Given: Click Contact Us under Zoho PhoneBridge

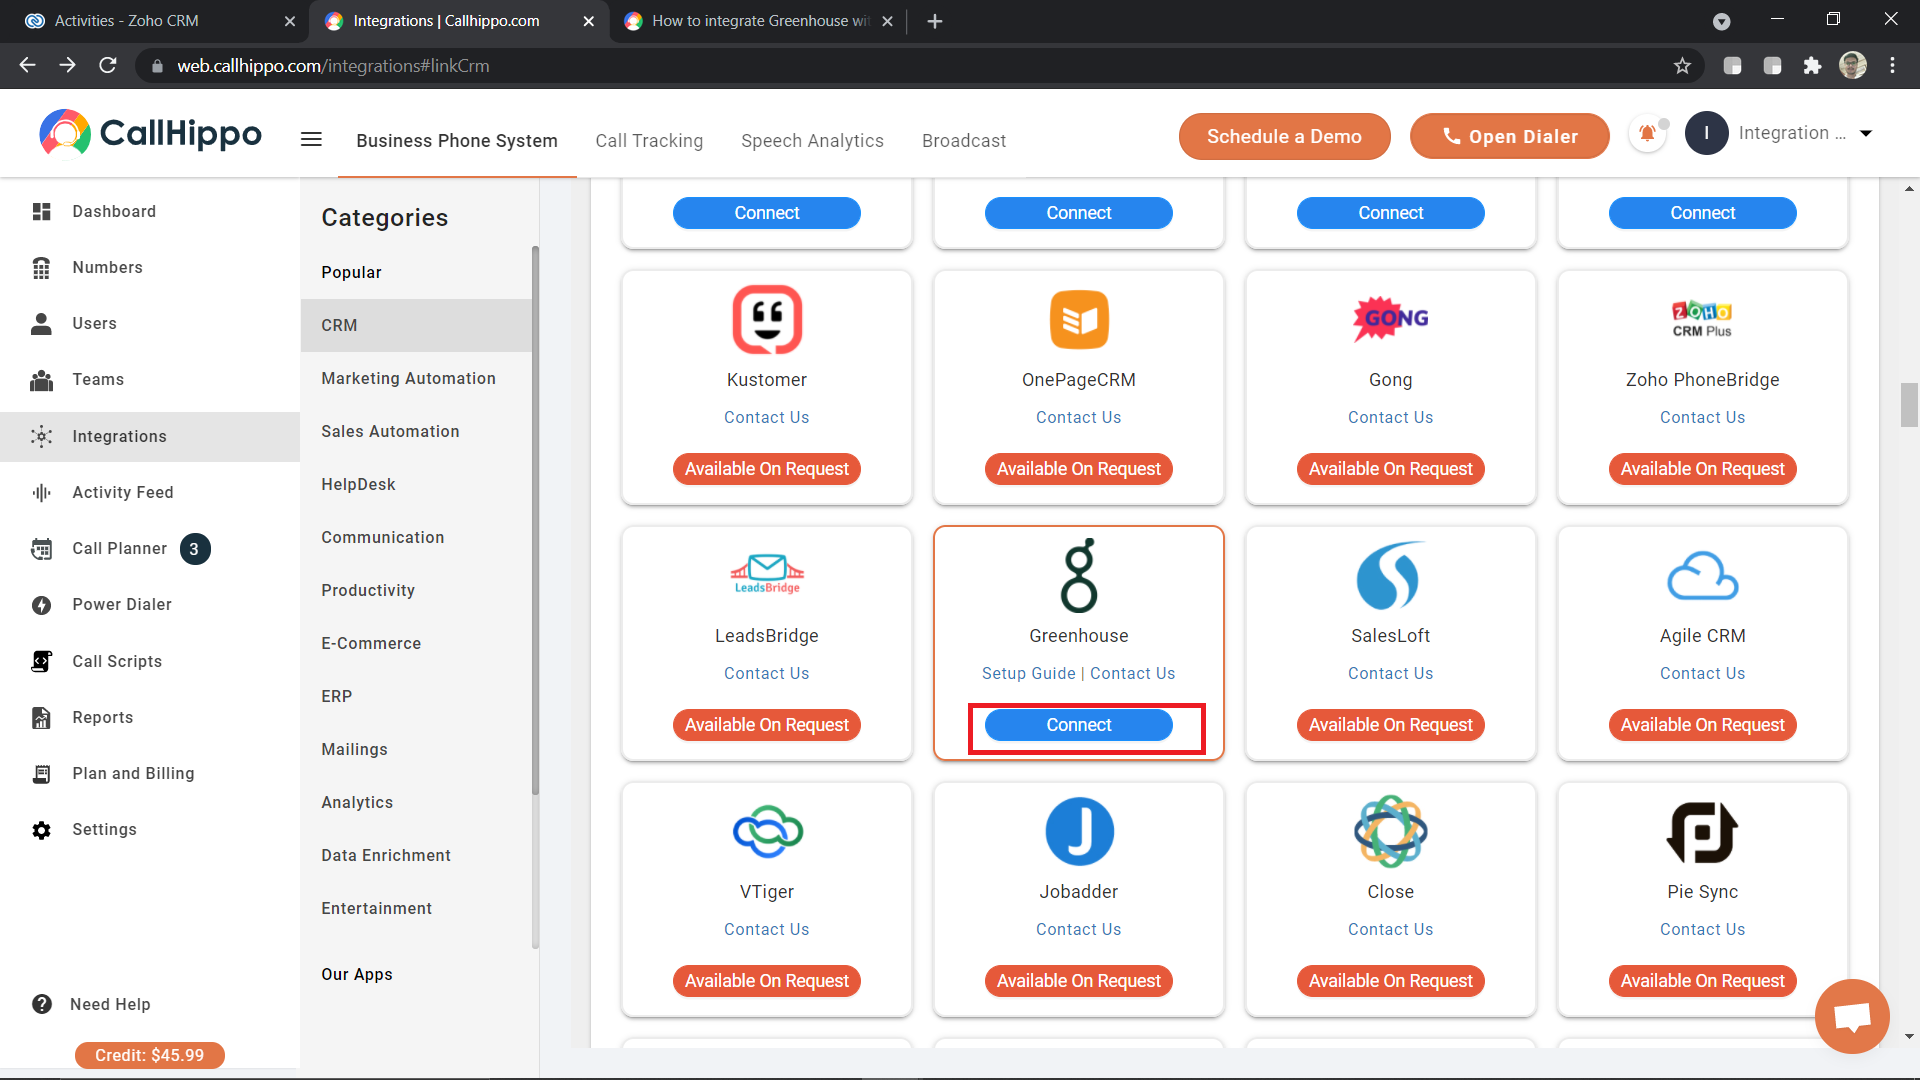Looking at the screenshot, I should pyautogui.click(x=1702, y=417).
